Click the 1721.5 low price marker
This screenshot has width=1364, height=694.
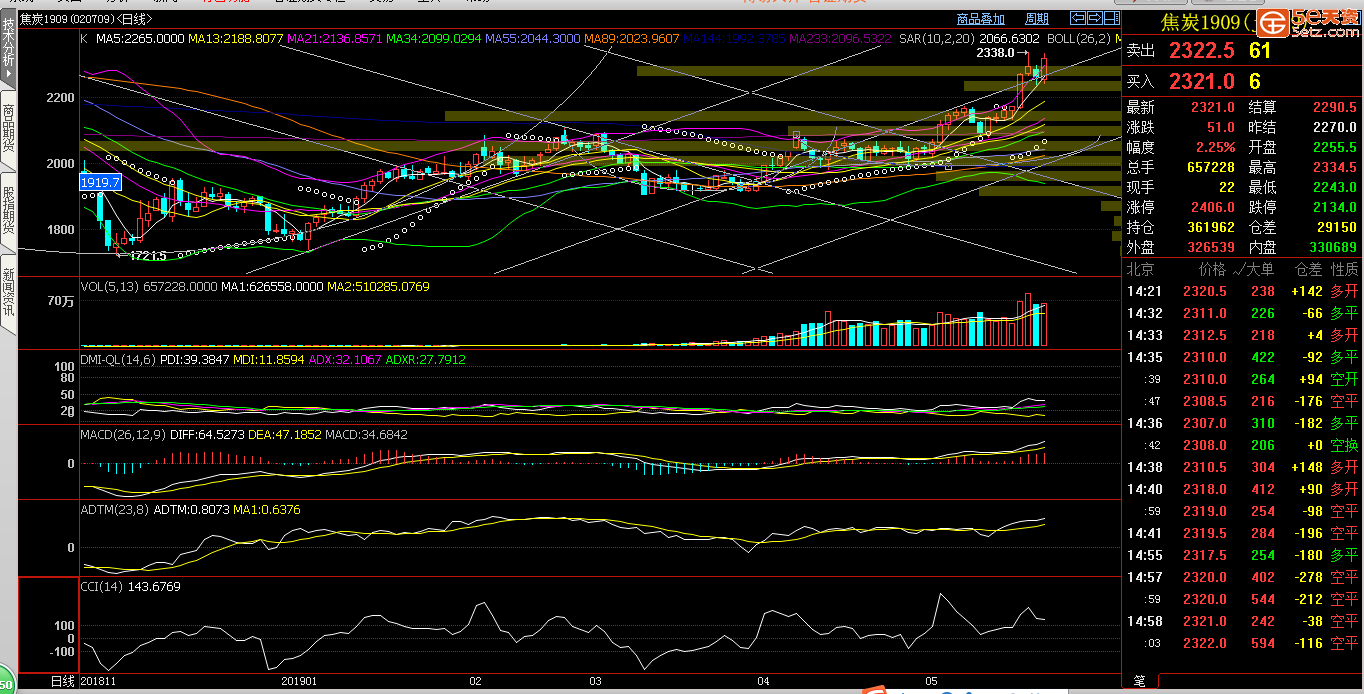click(x=147, y=256)
